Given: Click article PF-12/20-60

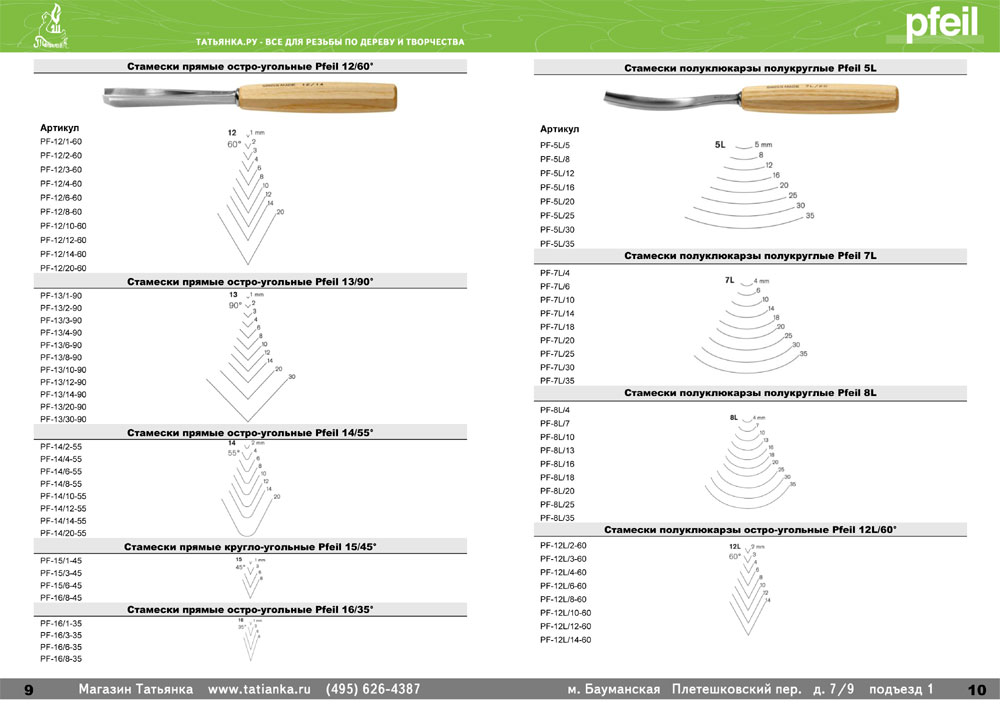Looking at the screenshot, I should tap(63, 268).
